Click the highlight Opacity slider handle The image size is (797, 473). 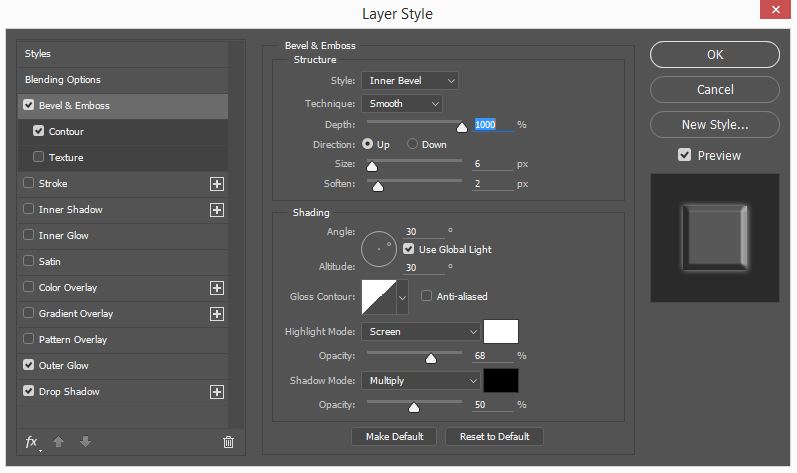pos(431,358)
